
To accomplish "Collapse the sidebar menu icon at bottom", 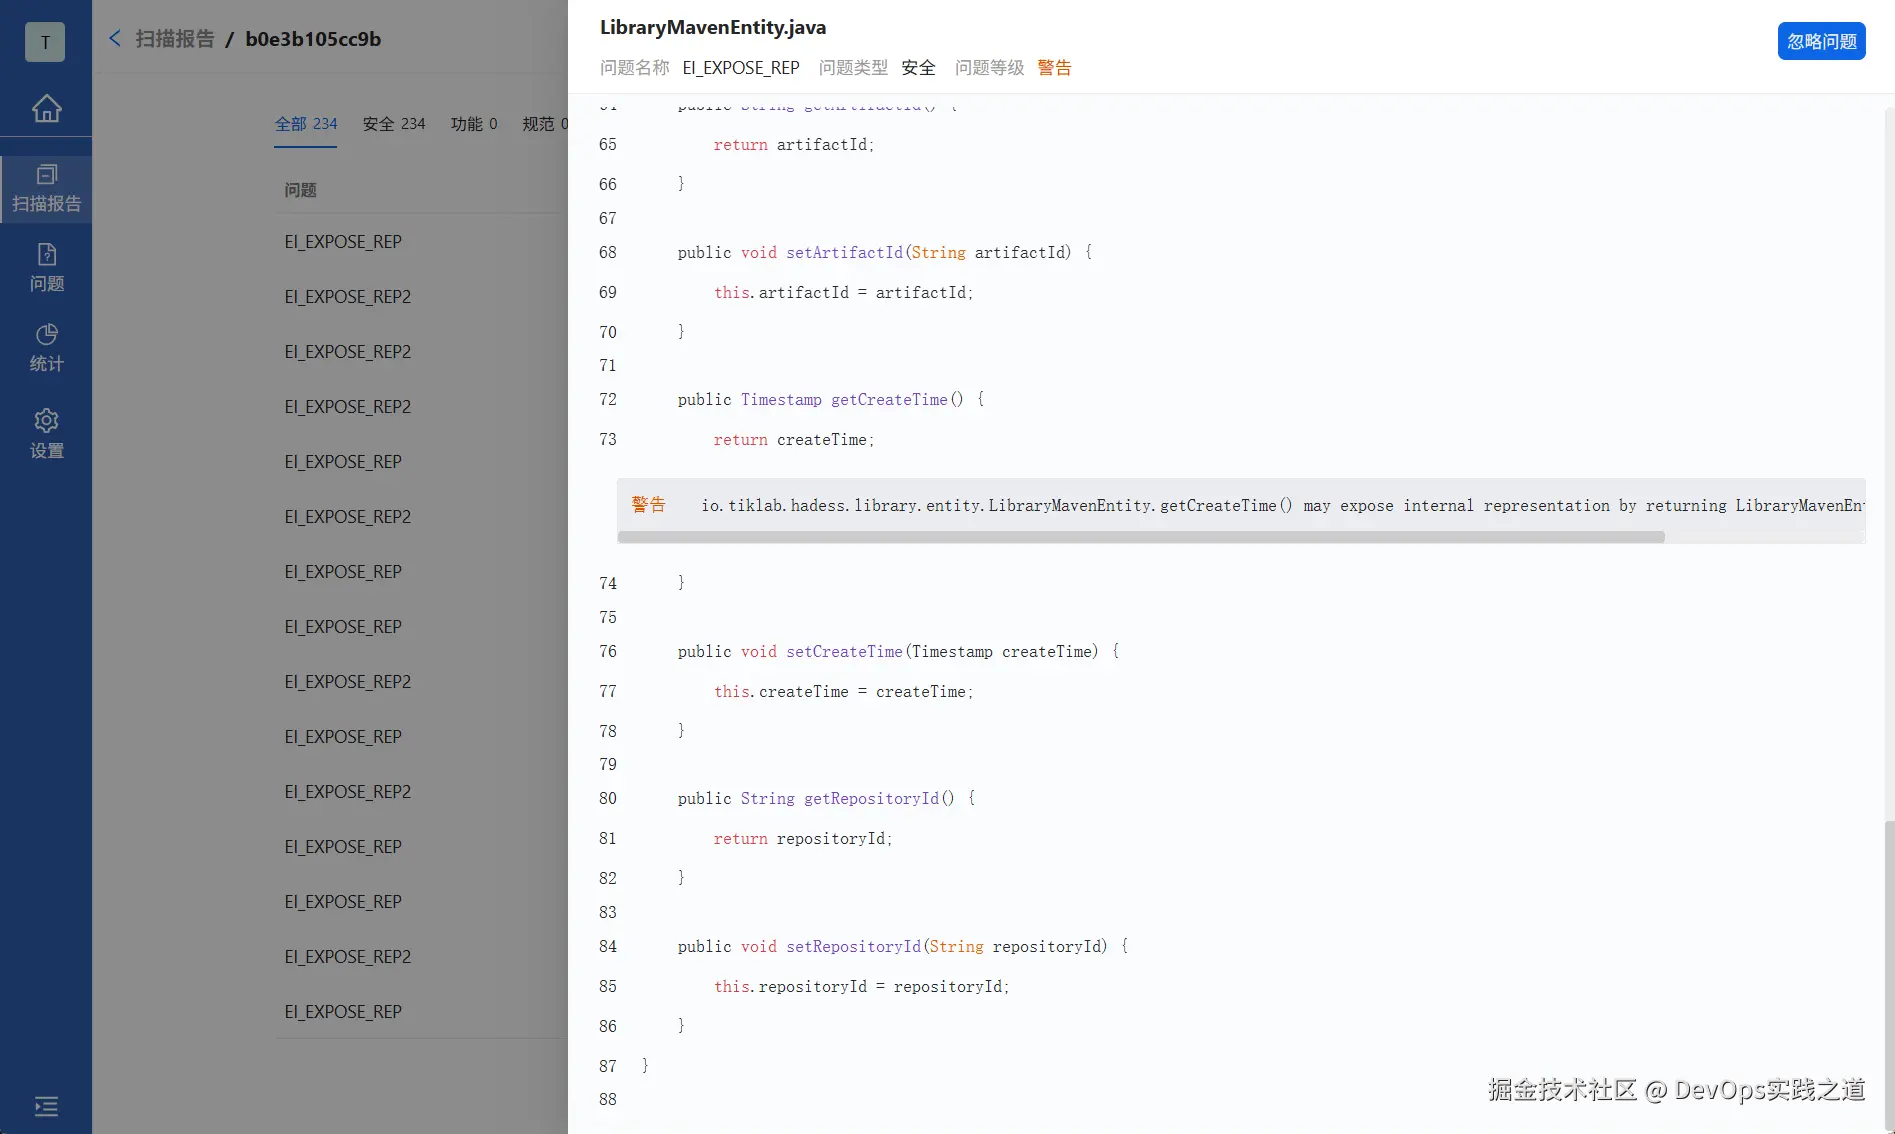I will click(x=46, y=1106).
